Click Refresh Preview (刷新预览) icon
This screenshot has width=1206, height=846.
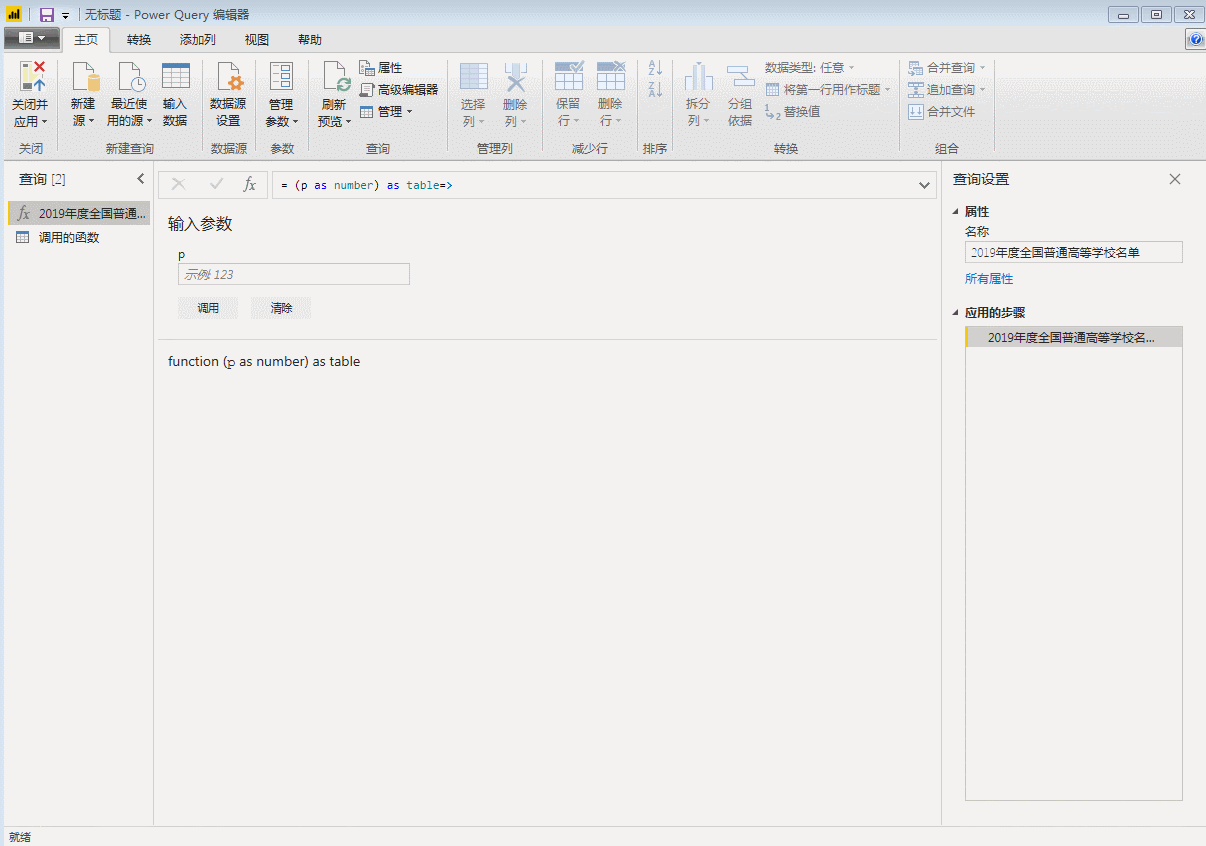[x=335, y=77]
